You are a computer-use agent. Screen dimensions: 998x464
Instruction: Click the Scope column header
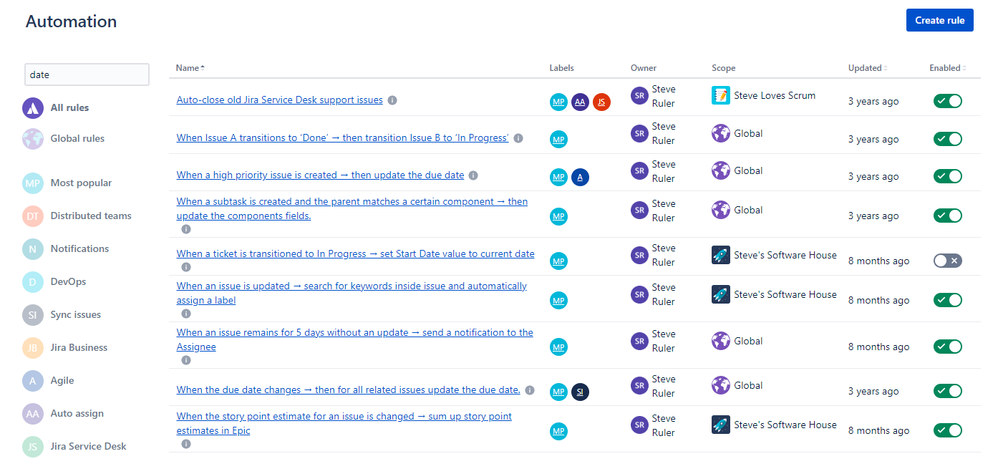(724, 68)
